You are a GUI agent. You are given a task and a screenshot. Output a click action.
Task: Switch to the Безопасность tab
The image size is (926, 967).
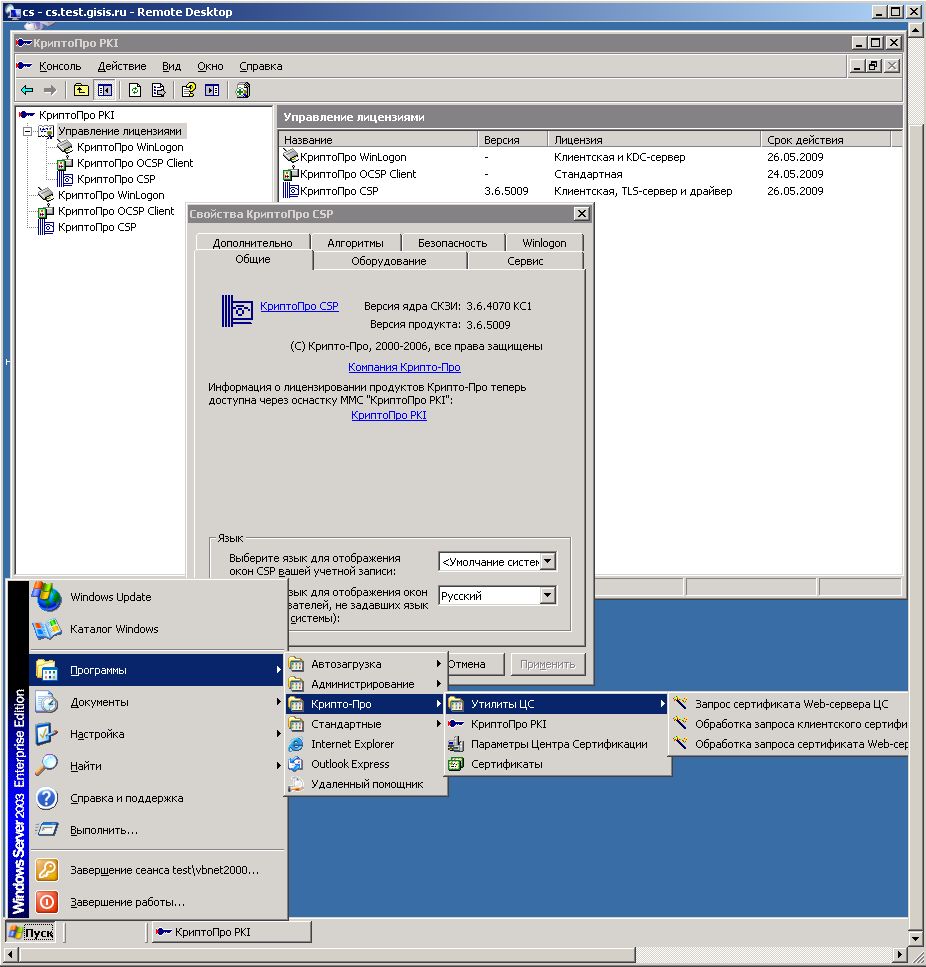pyautogui.click(x=453, y=243)
